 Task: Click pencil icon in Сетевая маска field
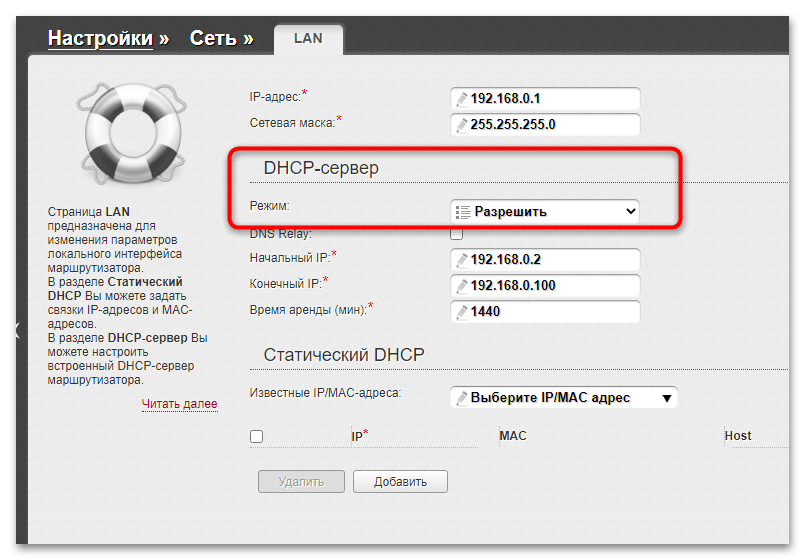[x=461, y=125]
